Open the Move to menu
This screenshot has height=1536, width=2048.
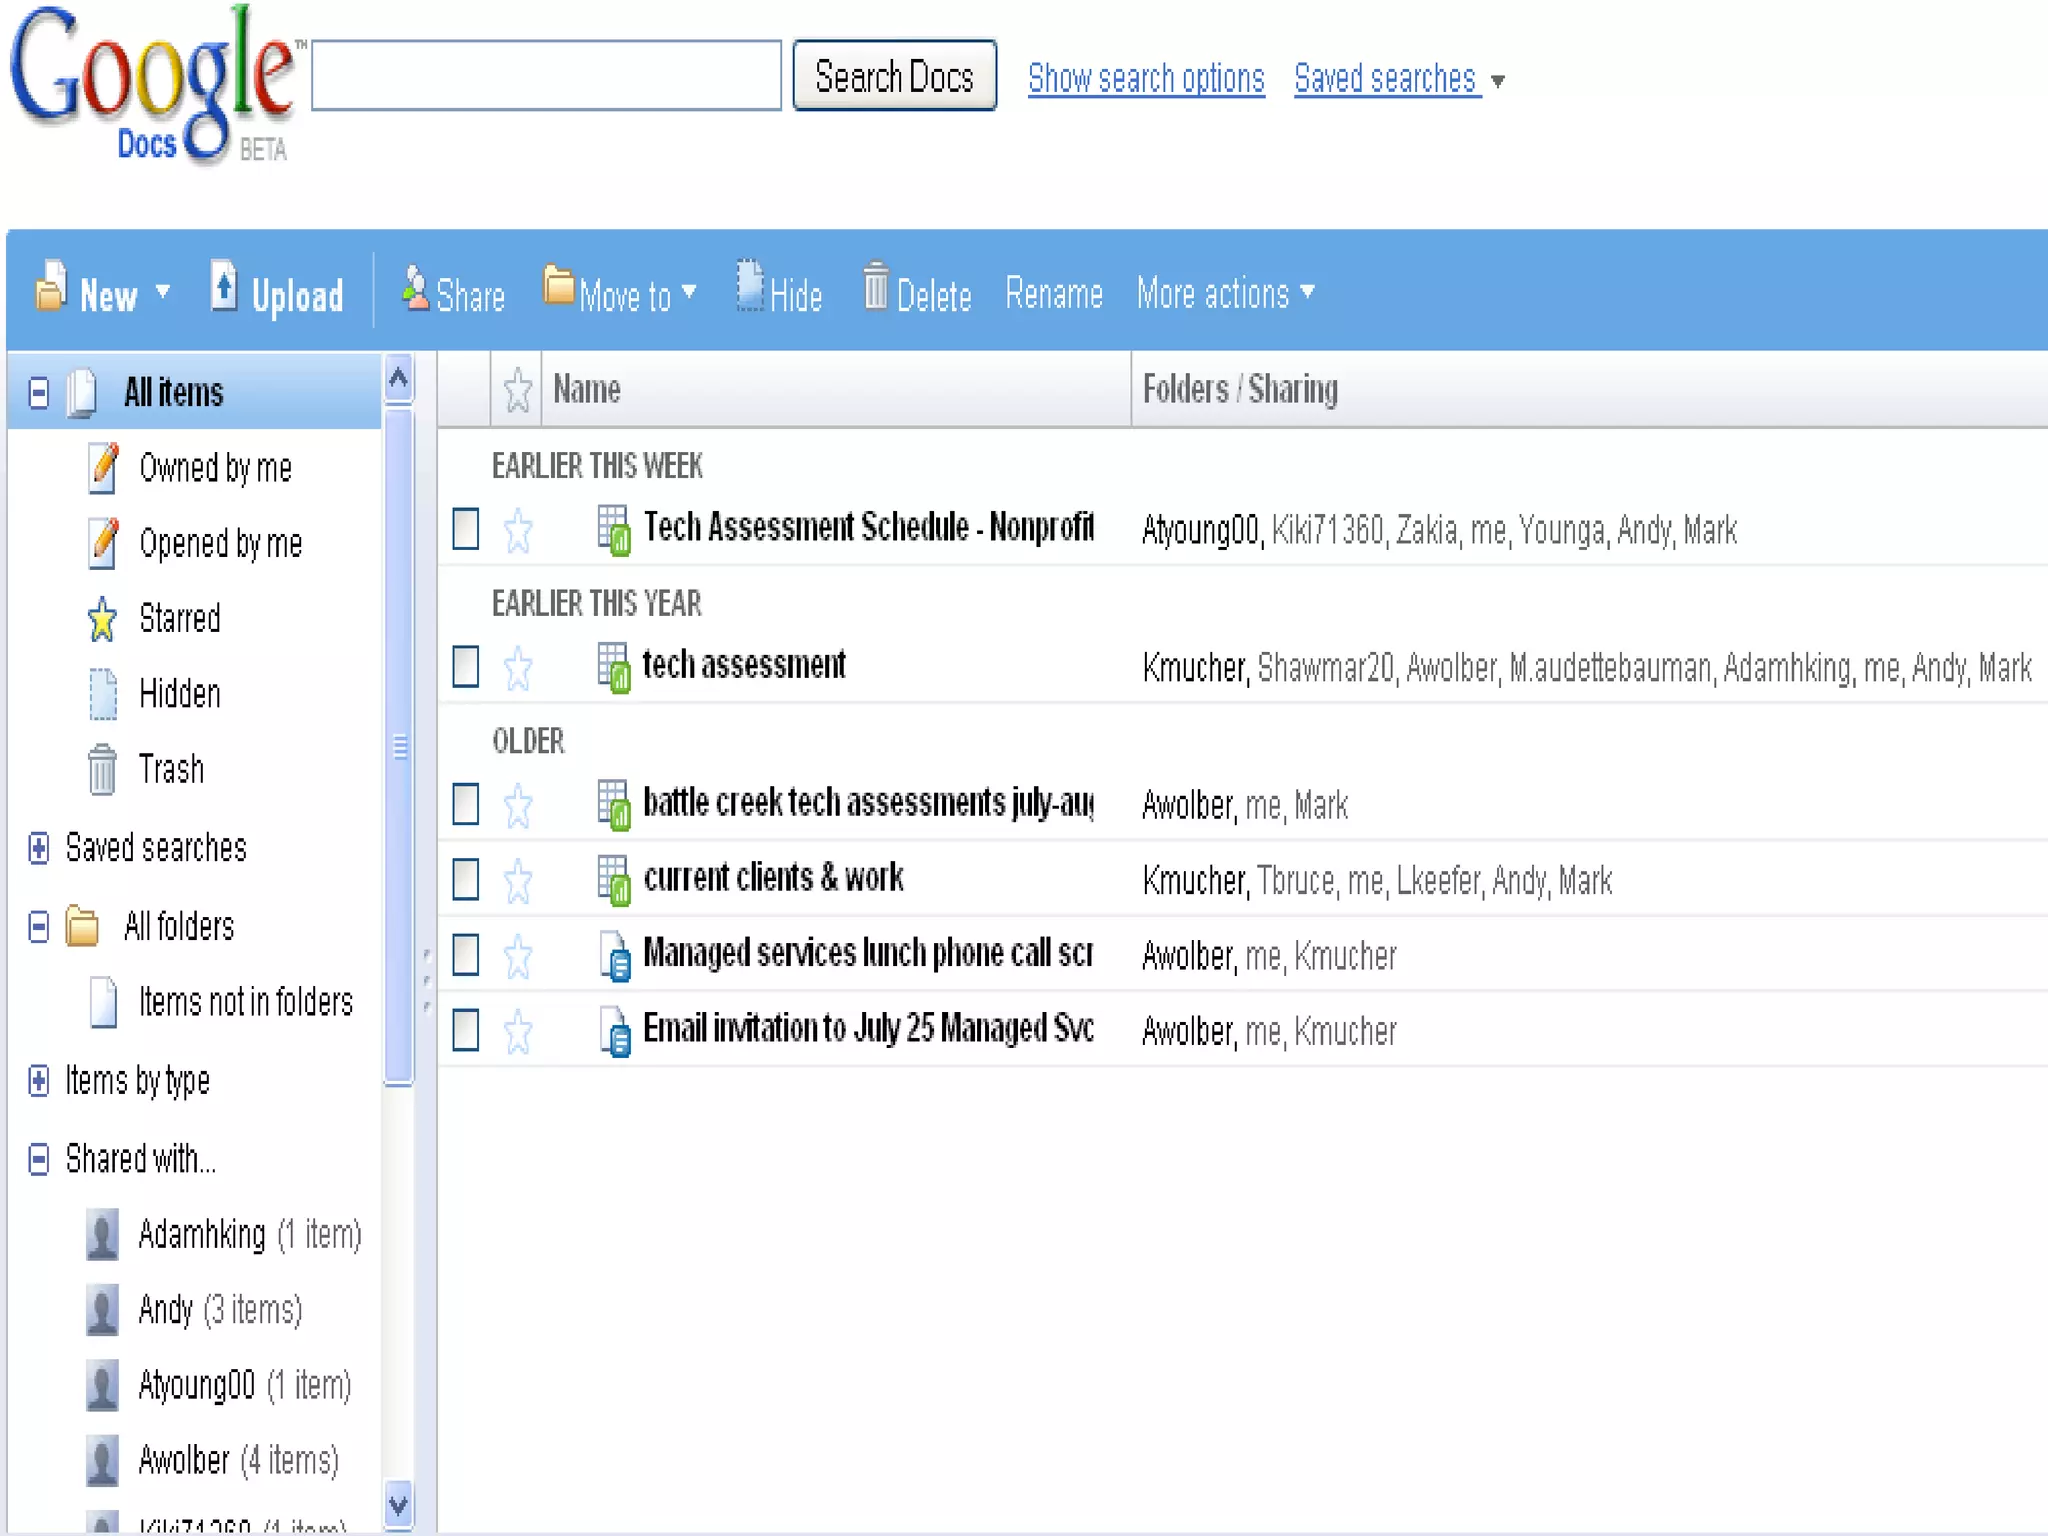point(623,295)
